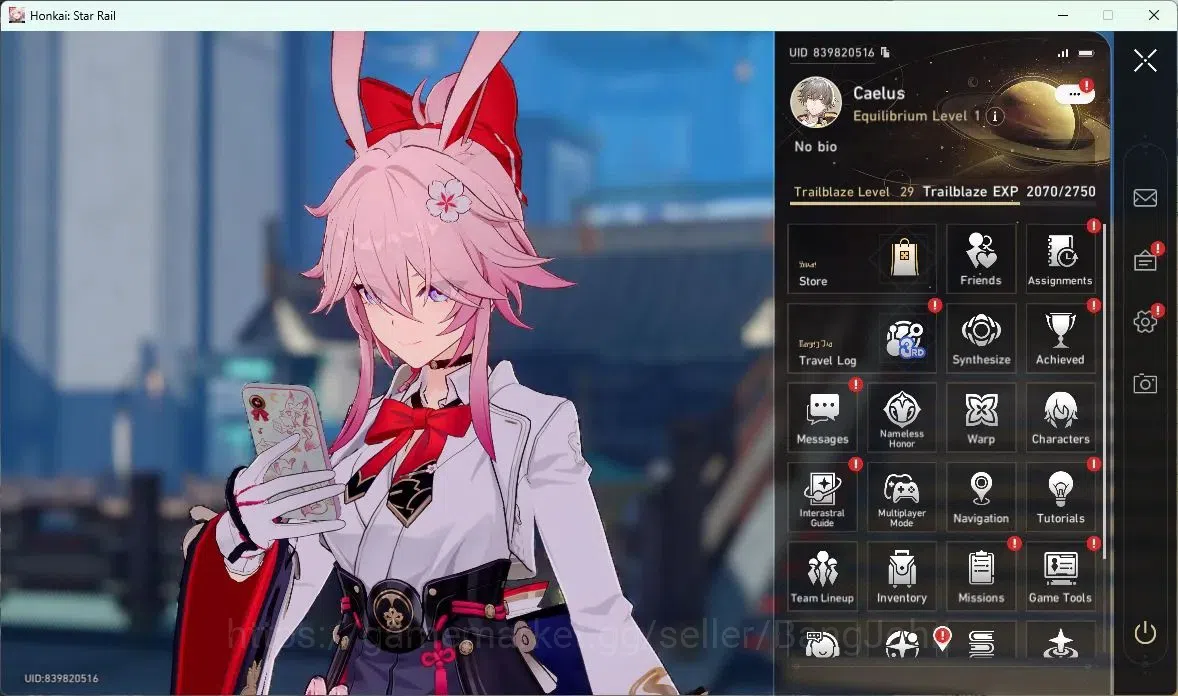Open Assignments
The height and width of the screenshot is (696, 1178).
click(x=1059, y=259)
